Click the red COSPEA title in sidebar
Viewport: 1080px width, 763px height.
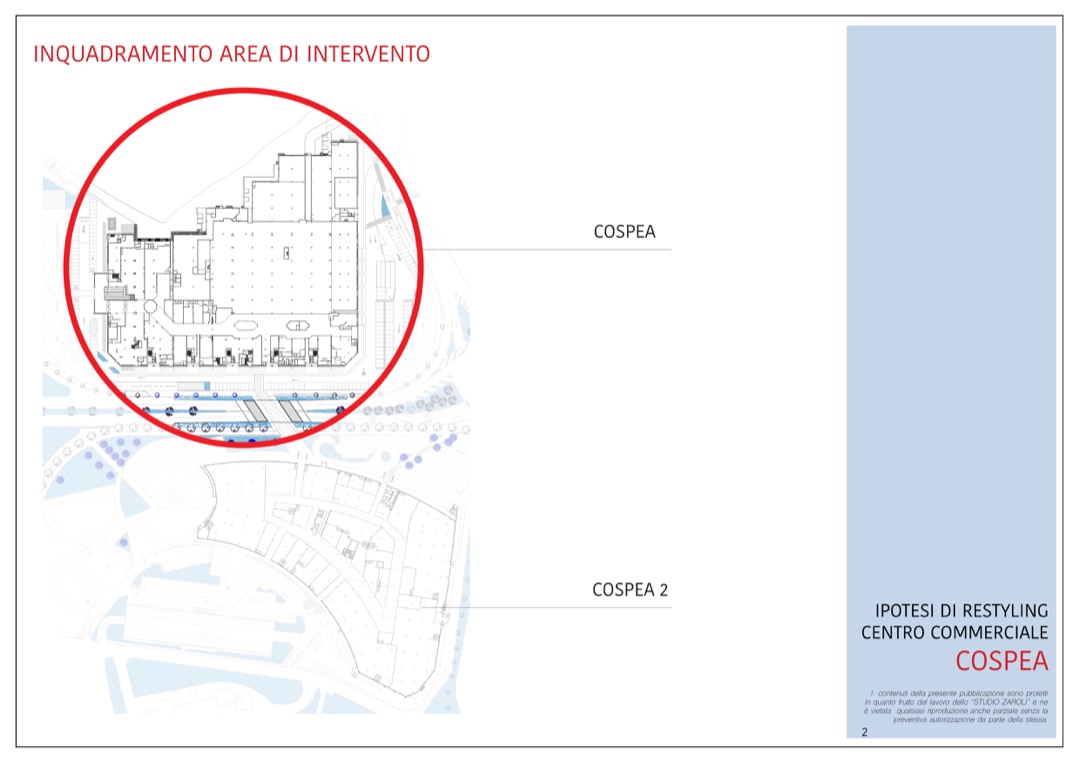click(1001, 661)
